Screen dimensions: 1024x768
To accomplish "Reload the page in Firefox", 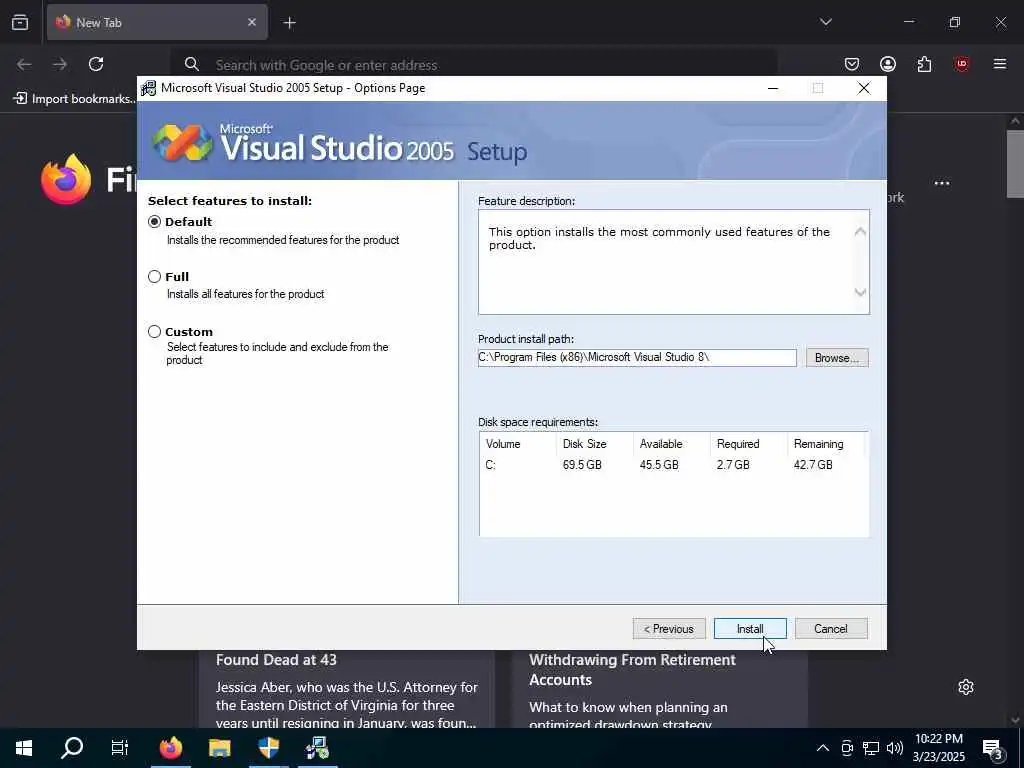I will (x=96, y=64).
